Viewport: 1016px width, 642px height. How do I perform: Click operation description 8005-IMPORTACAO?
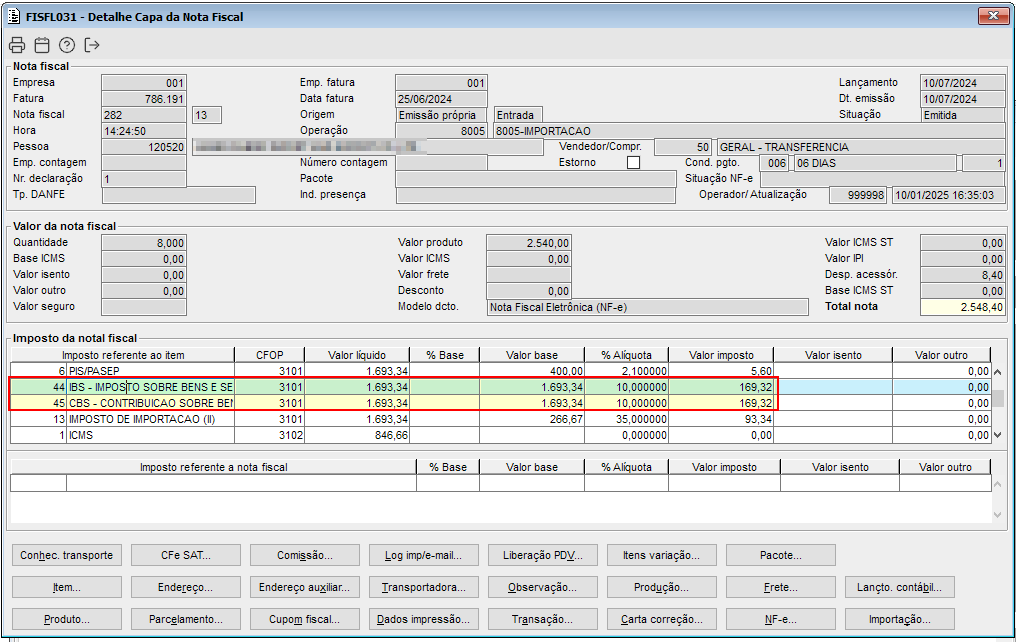click(750, 131)
